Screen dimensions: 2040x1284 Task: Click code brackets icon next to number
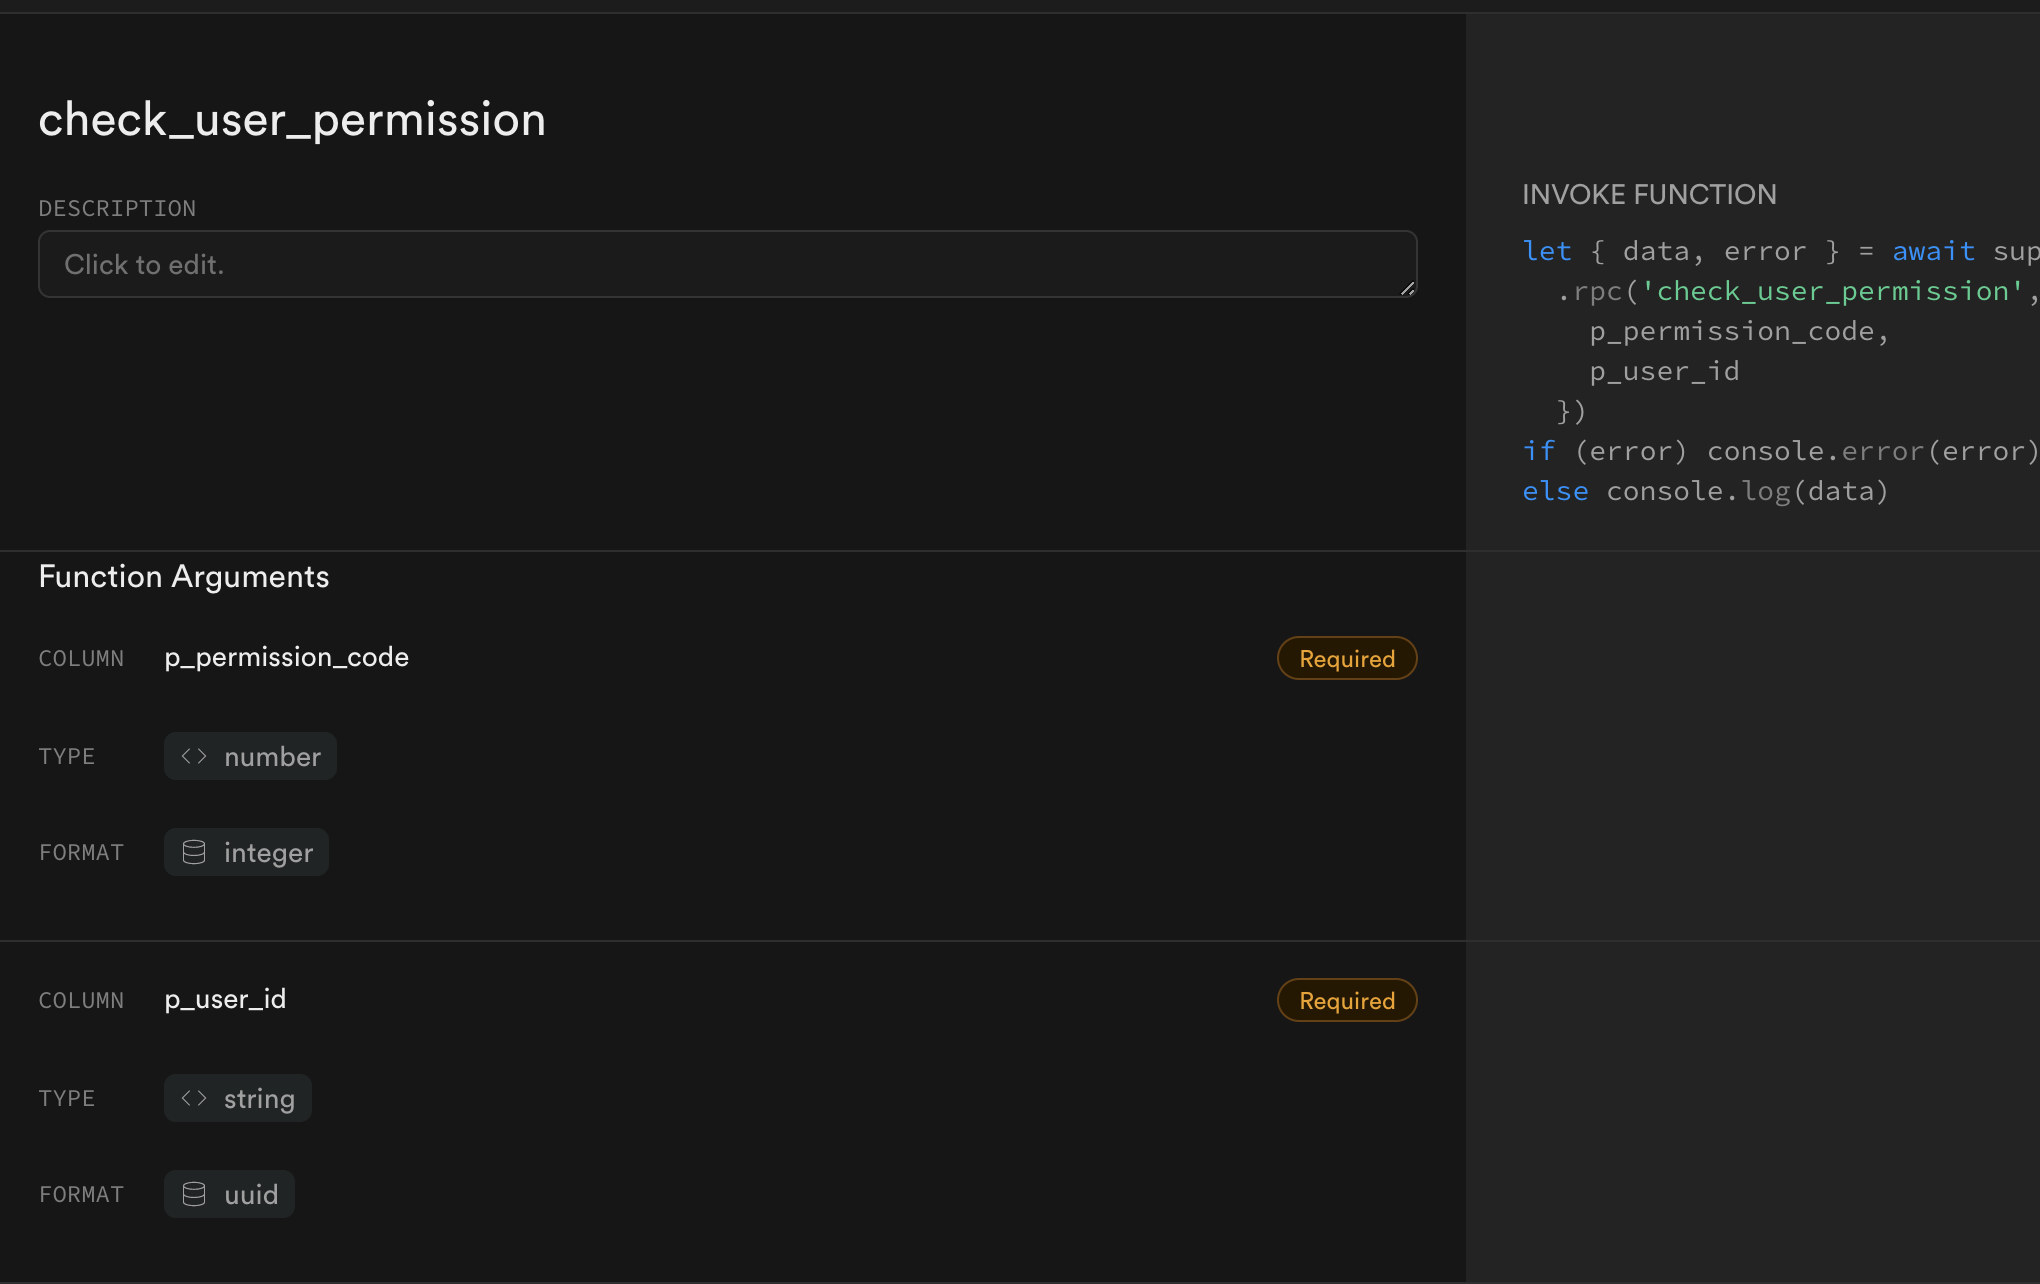(194, 756)
